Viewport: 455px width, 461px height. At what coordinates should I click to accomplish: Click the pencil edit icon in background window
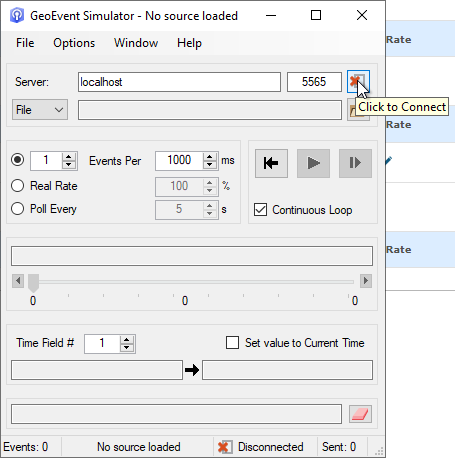[389, 161]
